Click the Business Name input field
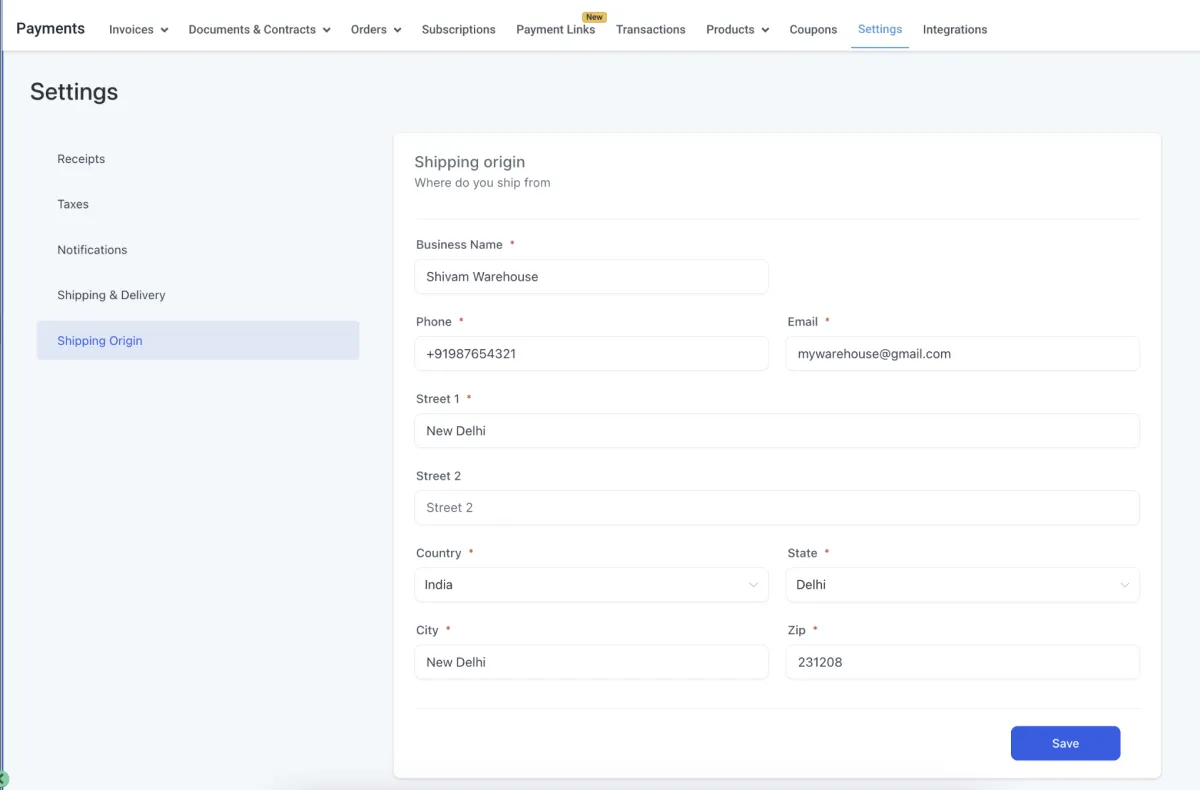 coord(591,277)
